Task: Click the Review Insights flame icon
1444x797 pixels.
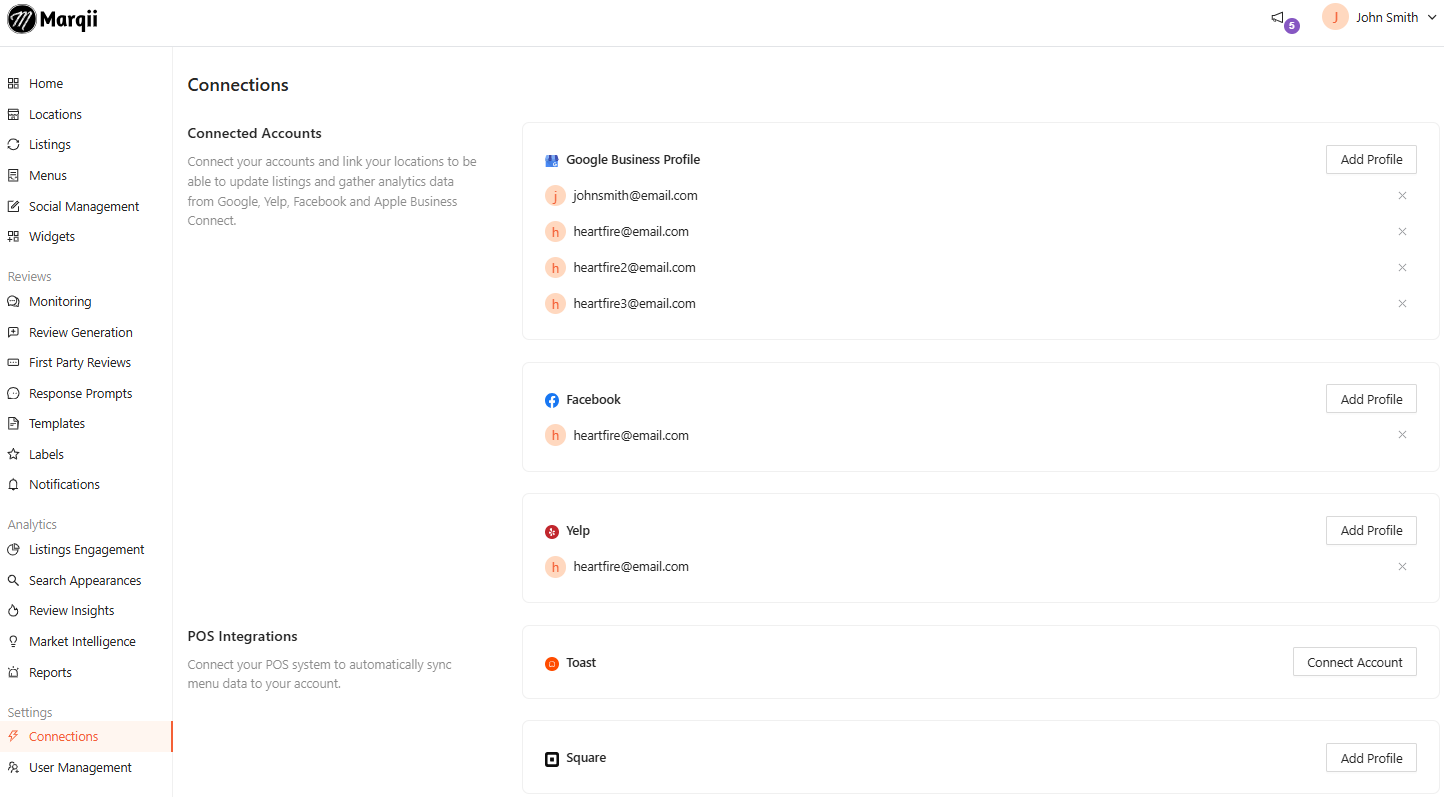Action: pyautogui.click(x=14, y=611)
